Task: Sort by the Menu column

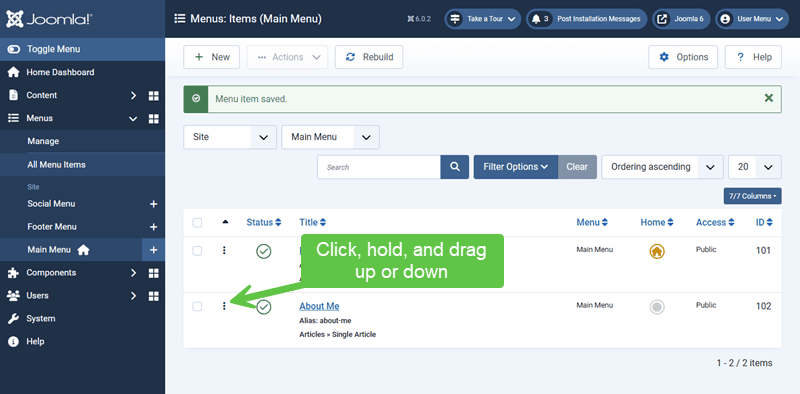Action: click(592, 223)
